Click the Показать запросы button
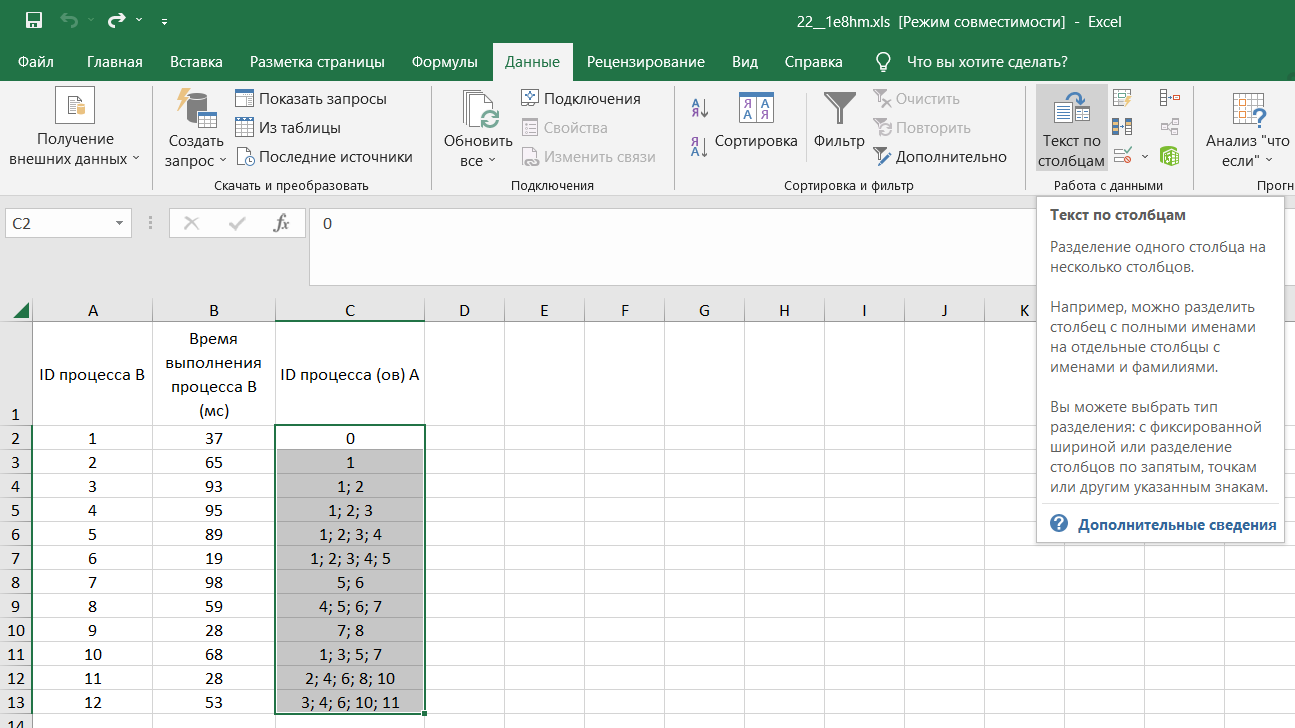1295x728 pixels. click(x=311, y=99)
